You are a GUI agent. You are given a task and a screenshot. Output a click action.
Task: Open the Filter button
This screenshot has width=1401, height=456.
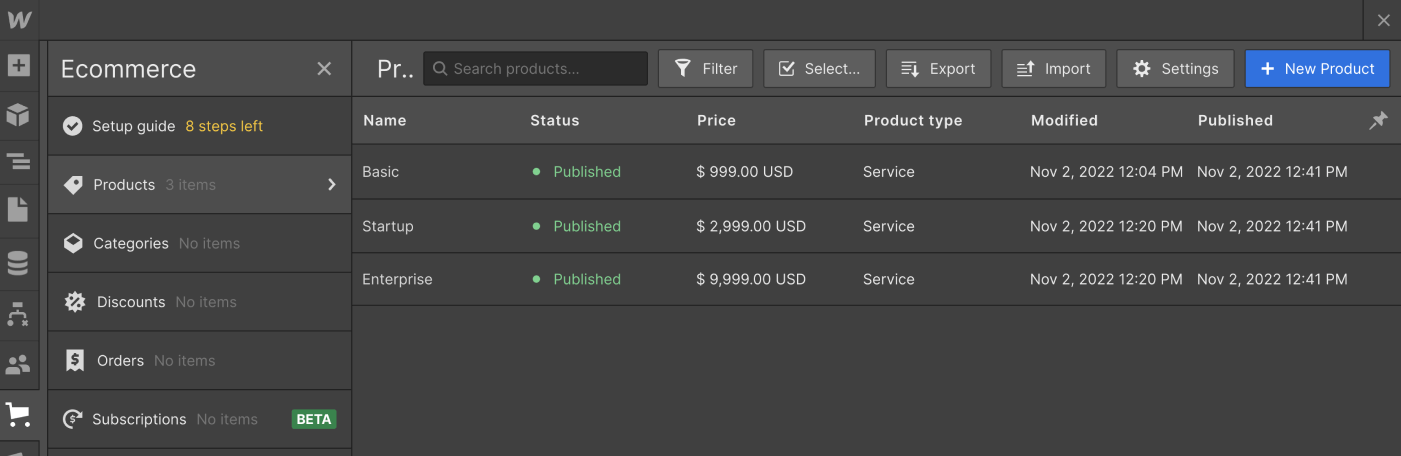tap(706, 69)
